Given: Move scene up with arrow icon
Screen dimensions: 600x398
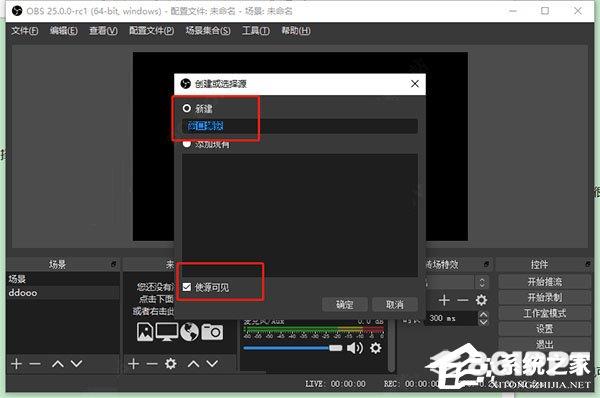Looking at the screenshot, I should 58,364.
